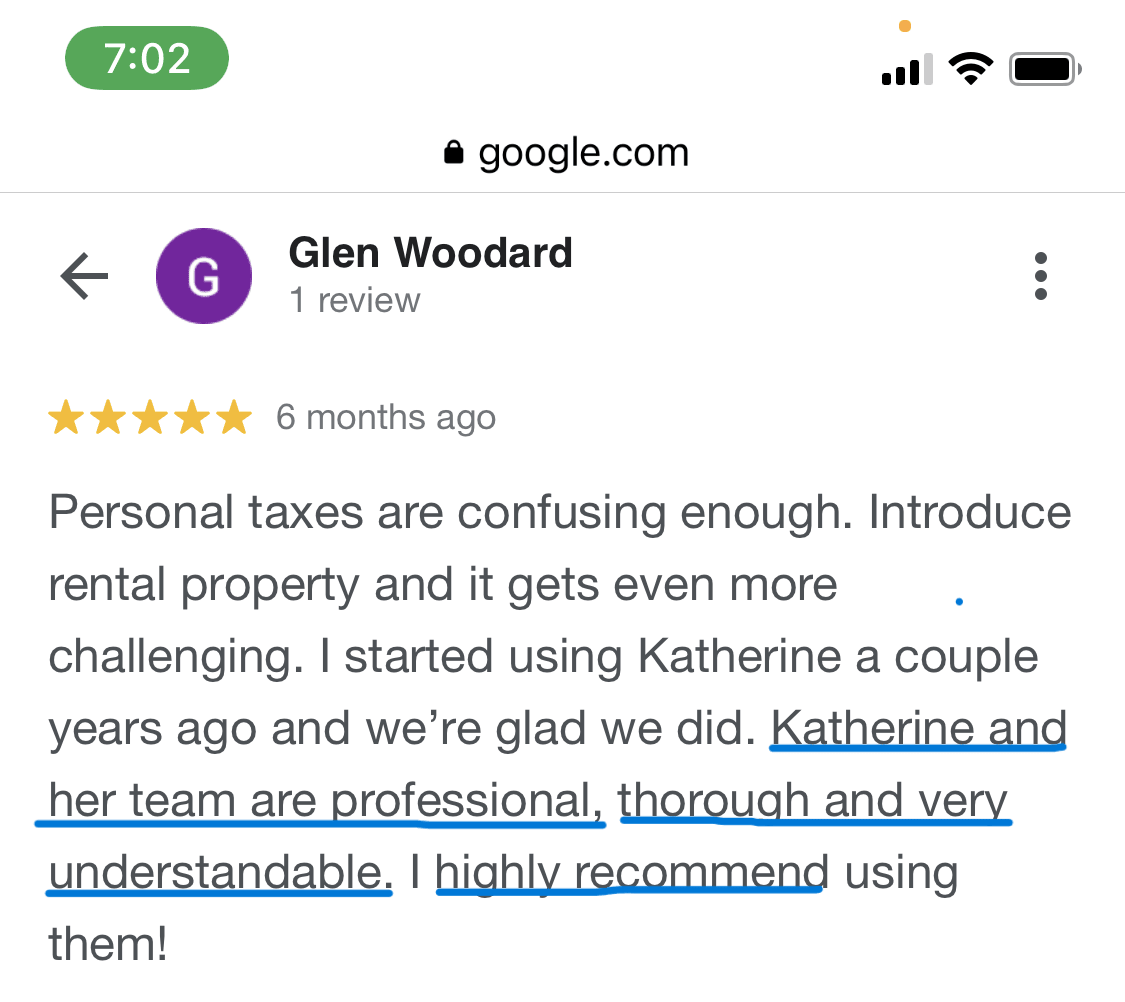The width and height of the screenshot is (1125, 1002).
Task: Tap the green 7:02 time pill
Action: click(147, 58)
